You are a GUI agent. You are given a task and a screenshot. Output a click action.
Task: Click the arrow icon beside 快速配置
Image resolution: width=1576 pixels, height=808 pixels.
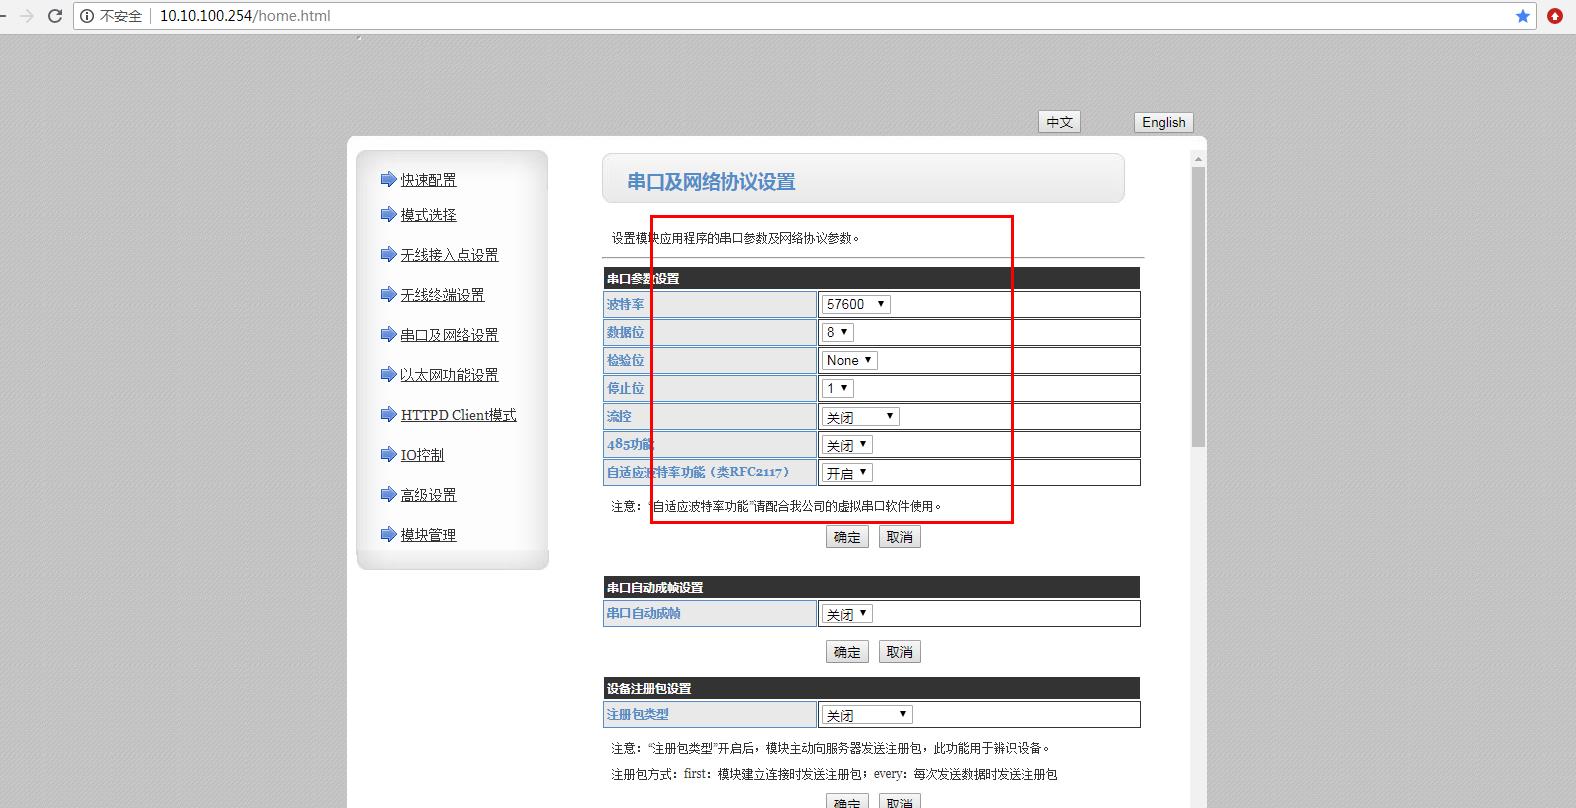coord(388,179)
